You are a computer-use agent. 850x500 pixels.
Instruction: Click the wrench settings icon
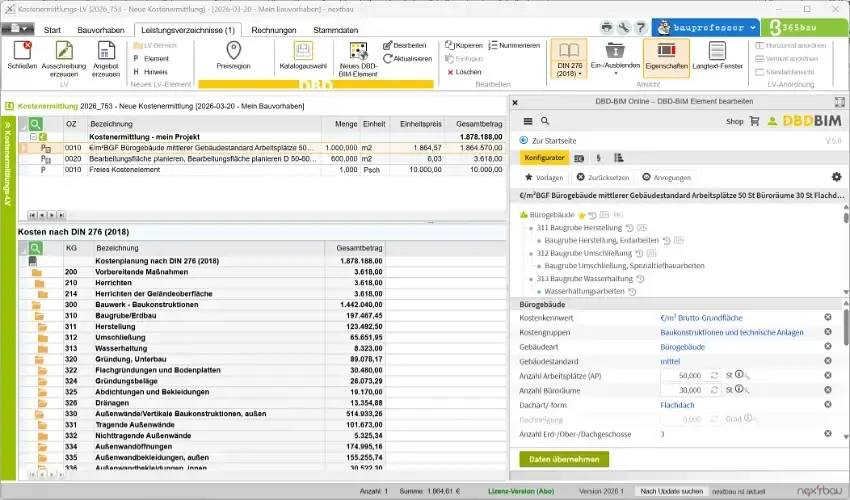coord(623,27)
